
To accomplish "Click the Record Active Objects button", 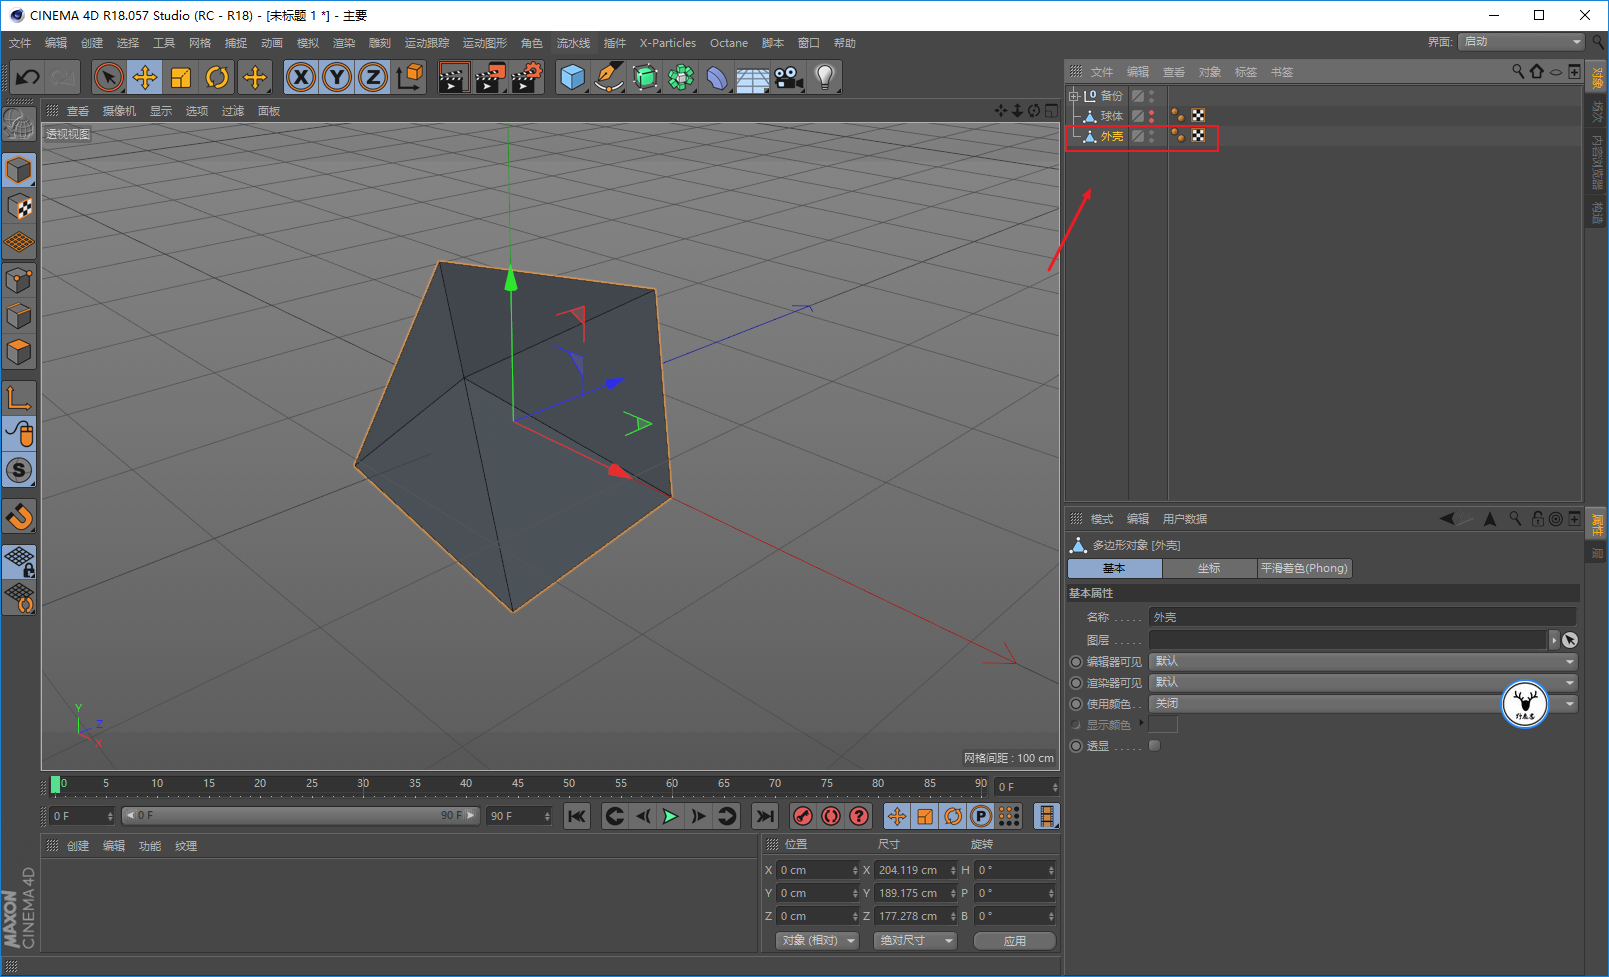I will pos(803,817).
